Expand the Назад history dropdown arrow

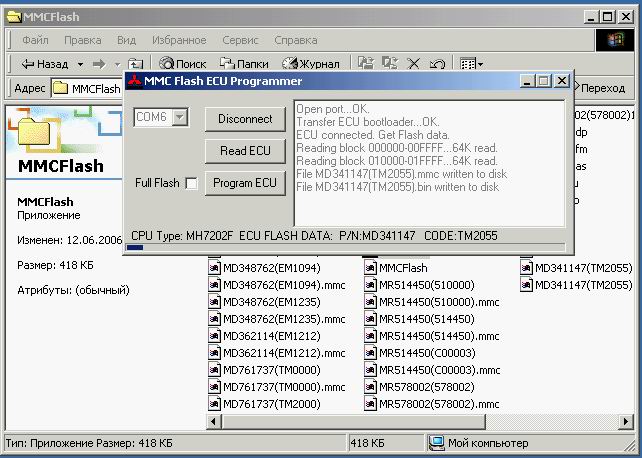pyautogui.click(x=81, y=64)
